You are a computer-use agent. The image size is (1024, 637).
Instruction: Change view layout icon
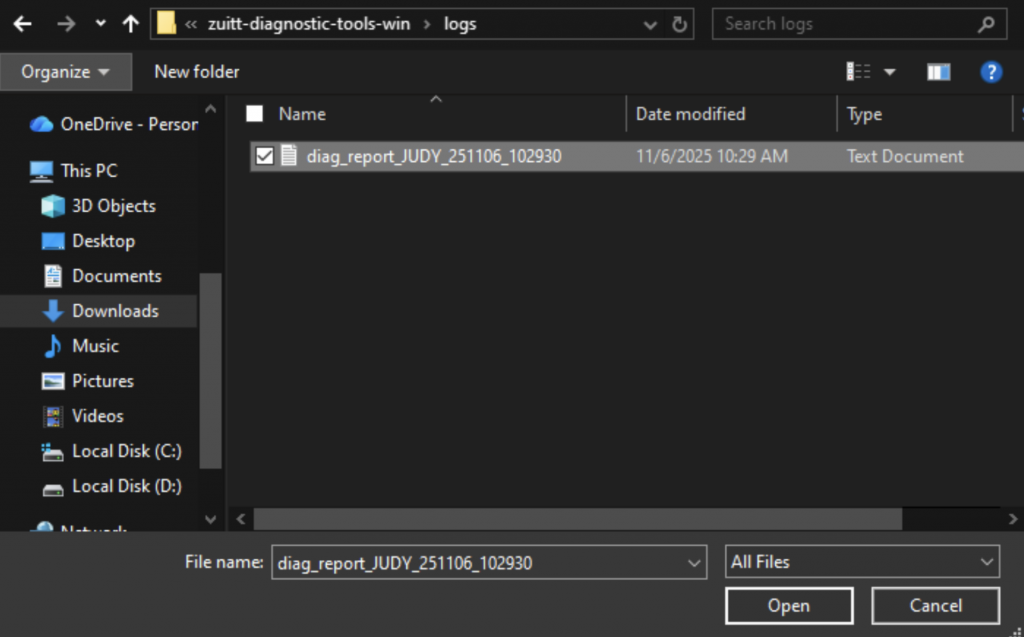click(859, 72)
